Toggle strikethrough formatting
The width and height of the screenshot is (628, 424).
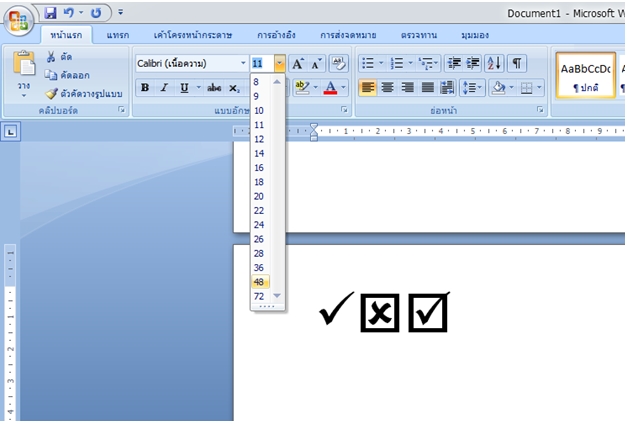coord(214,88)
